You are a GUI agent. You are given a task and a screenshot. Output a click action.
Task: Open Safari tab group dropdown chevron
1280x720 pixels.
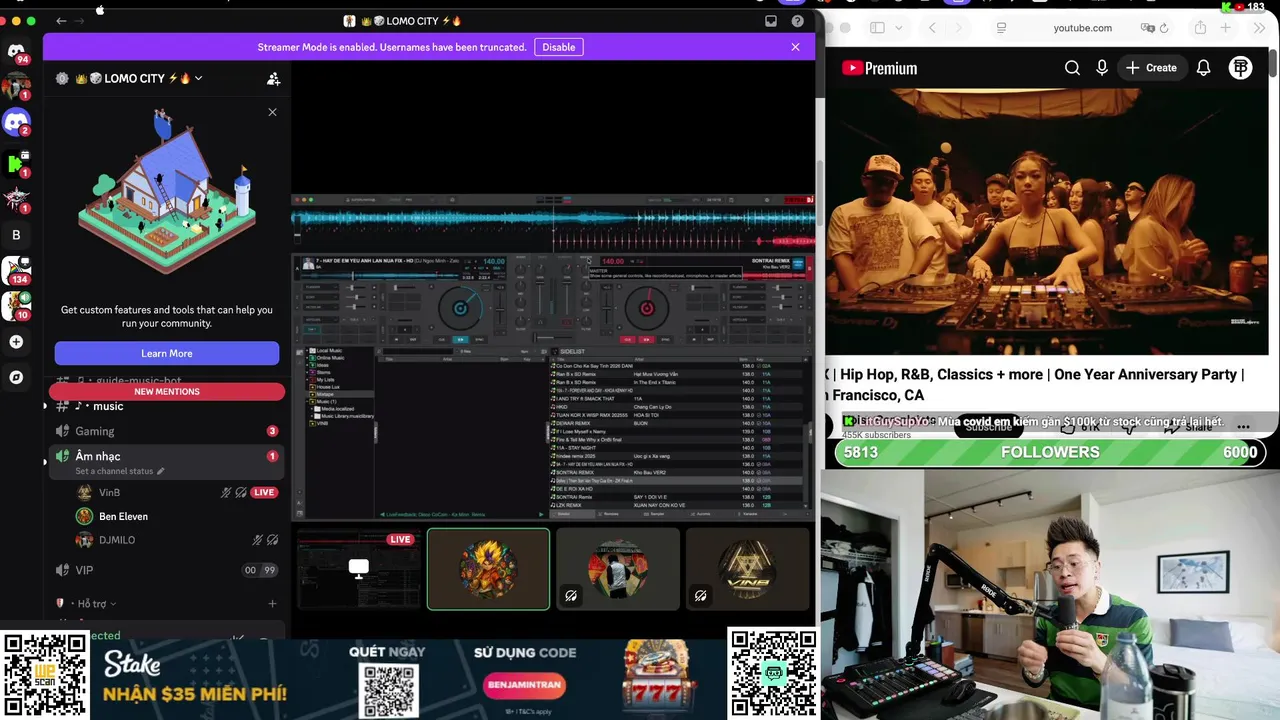click(x=899, y=28)
